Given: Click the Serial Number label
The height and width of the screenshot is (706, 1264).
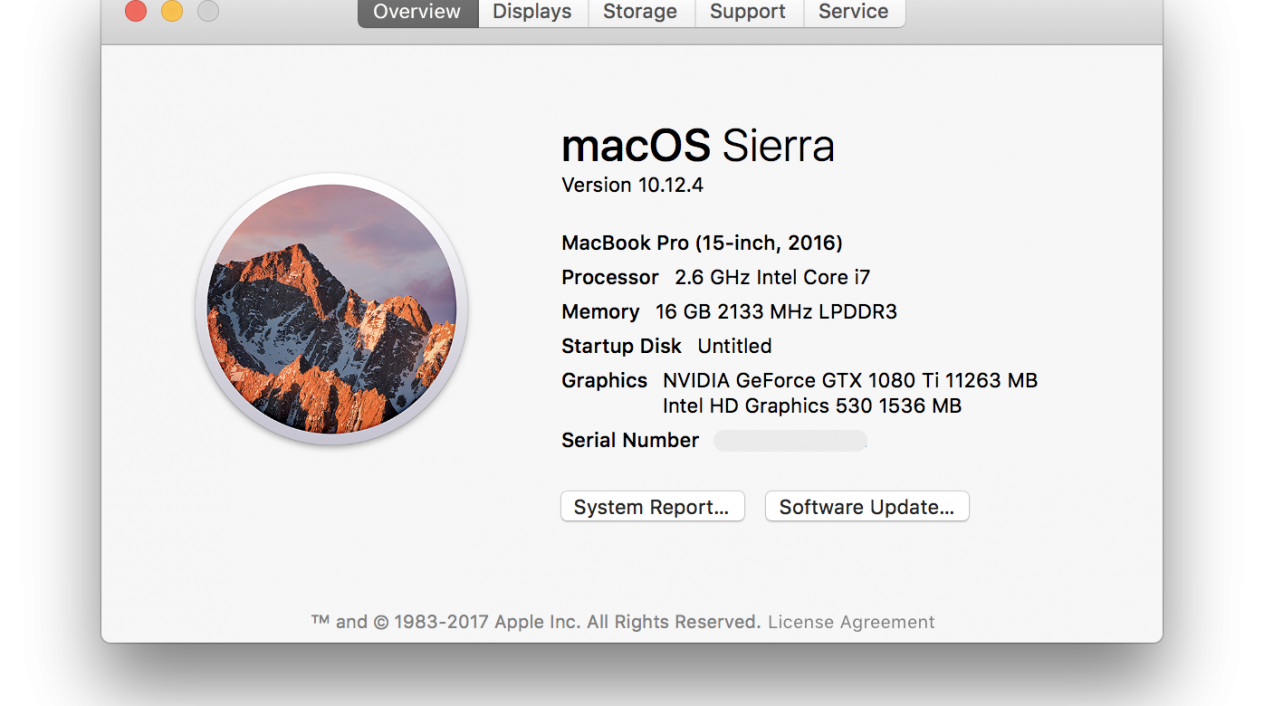Looking at the screenshot, I should tap(631, 440).
